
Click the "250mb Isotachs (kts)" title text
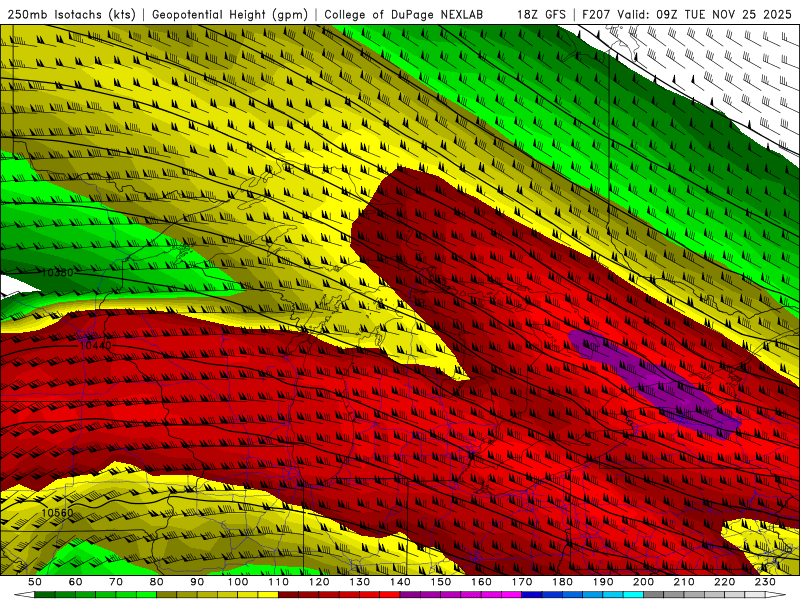tap(71, 14)
